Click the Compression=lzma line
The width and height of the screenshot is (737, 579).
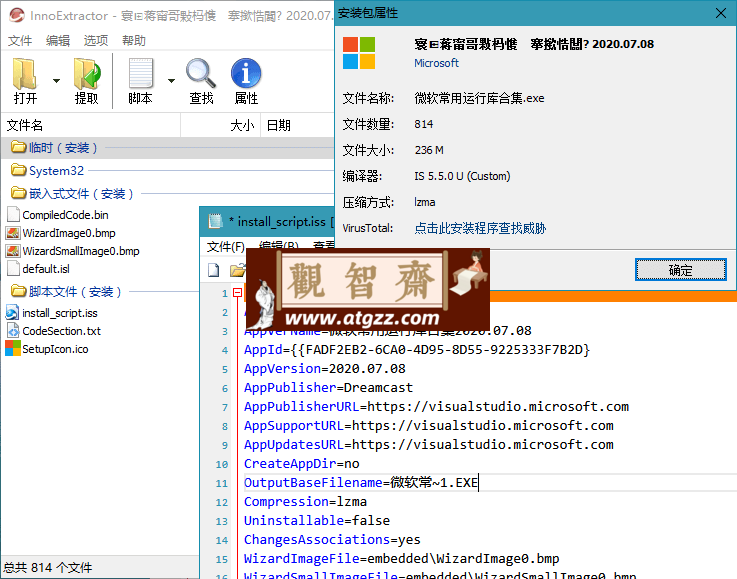point(305,502)
